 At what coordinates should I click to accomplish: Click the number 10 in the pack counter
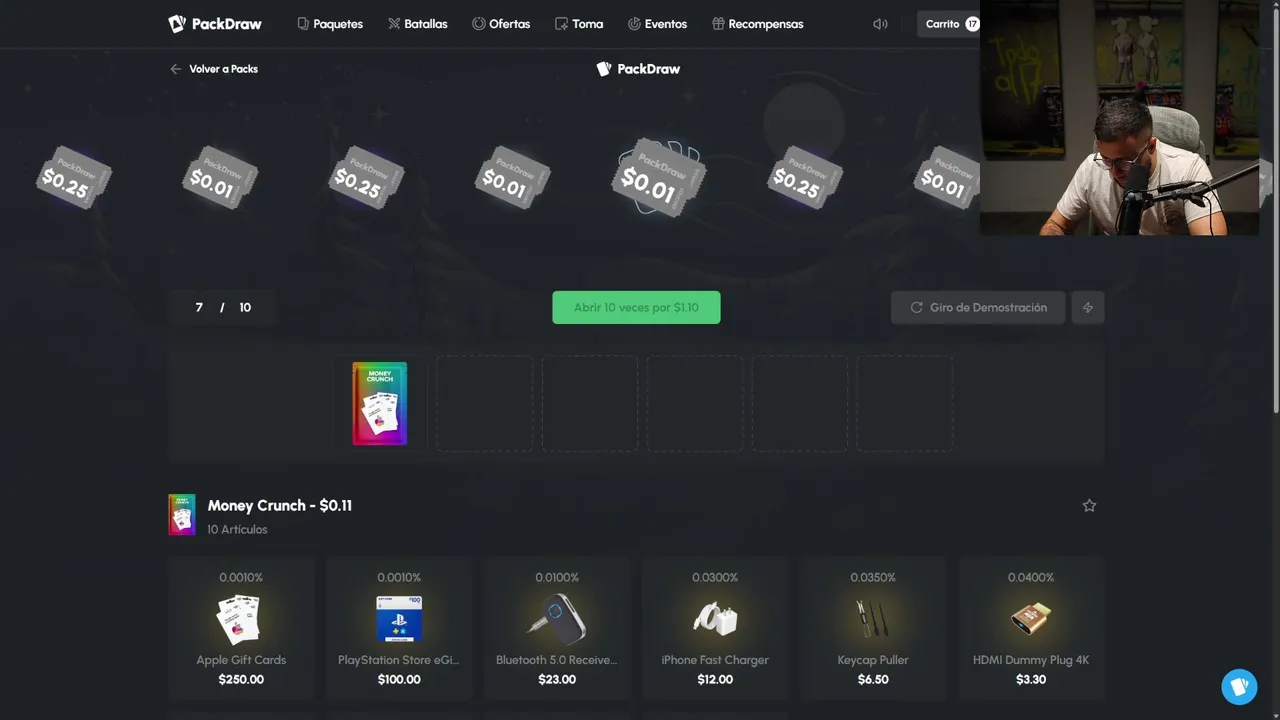(245, 307)
